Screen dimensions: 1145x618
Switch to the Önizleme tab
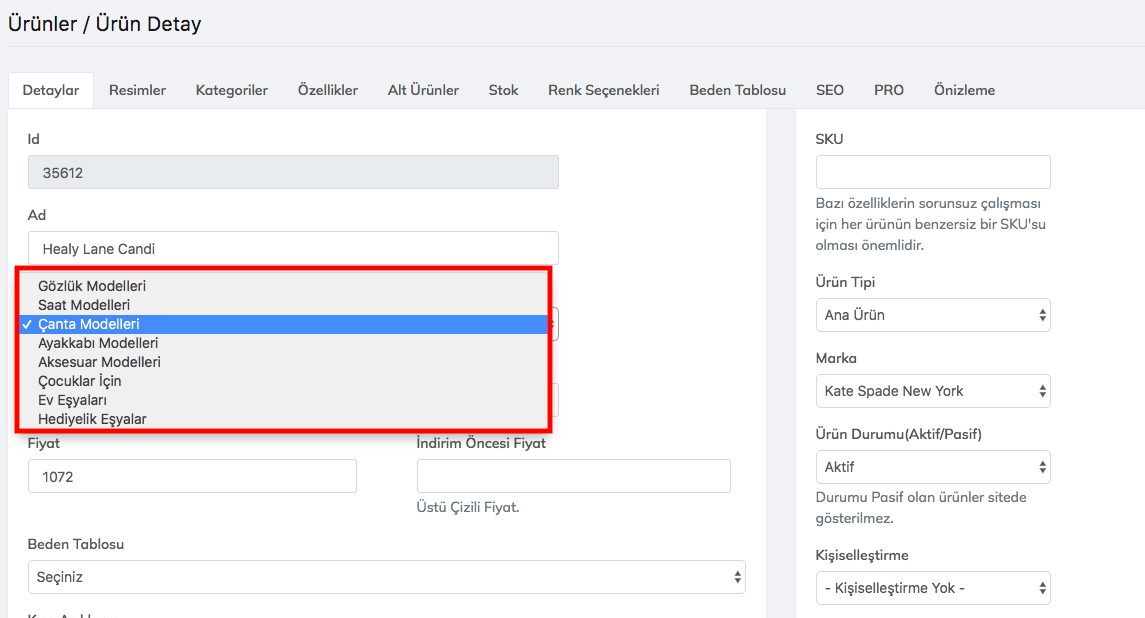964,90
